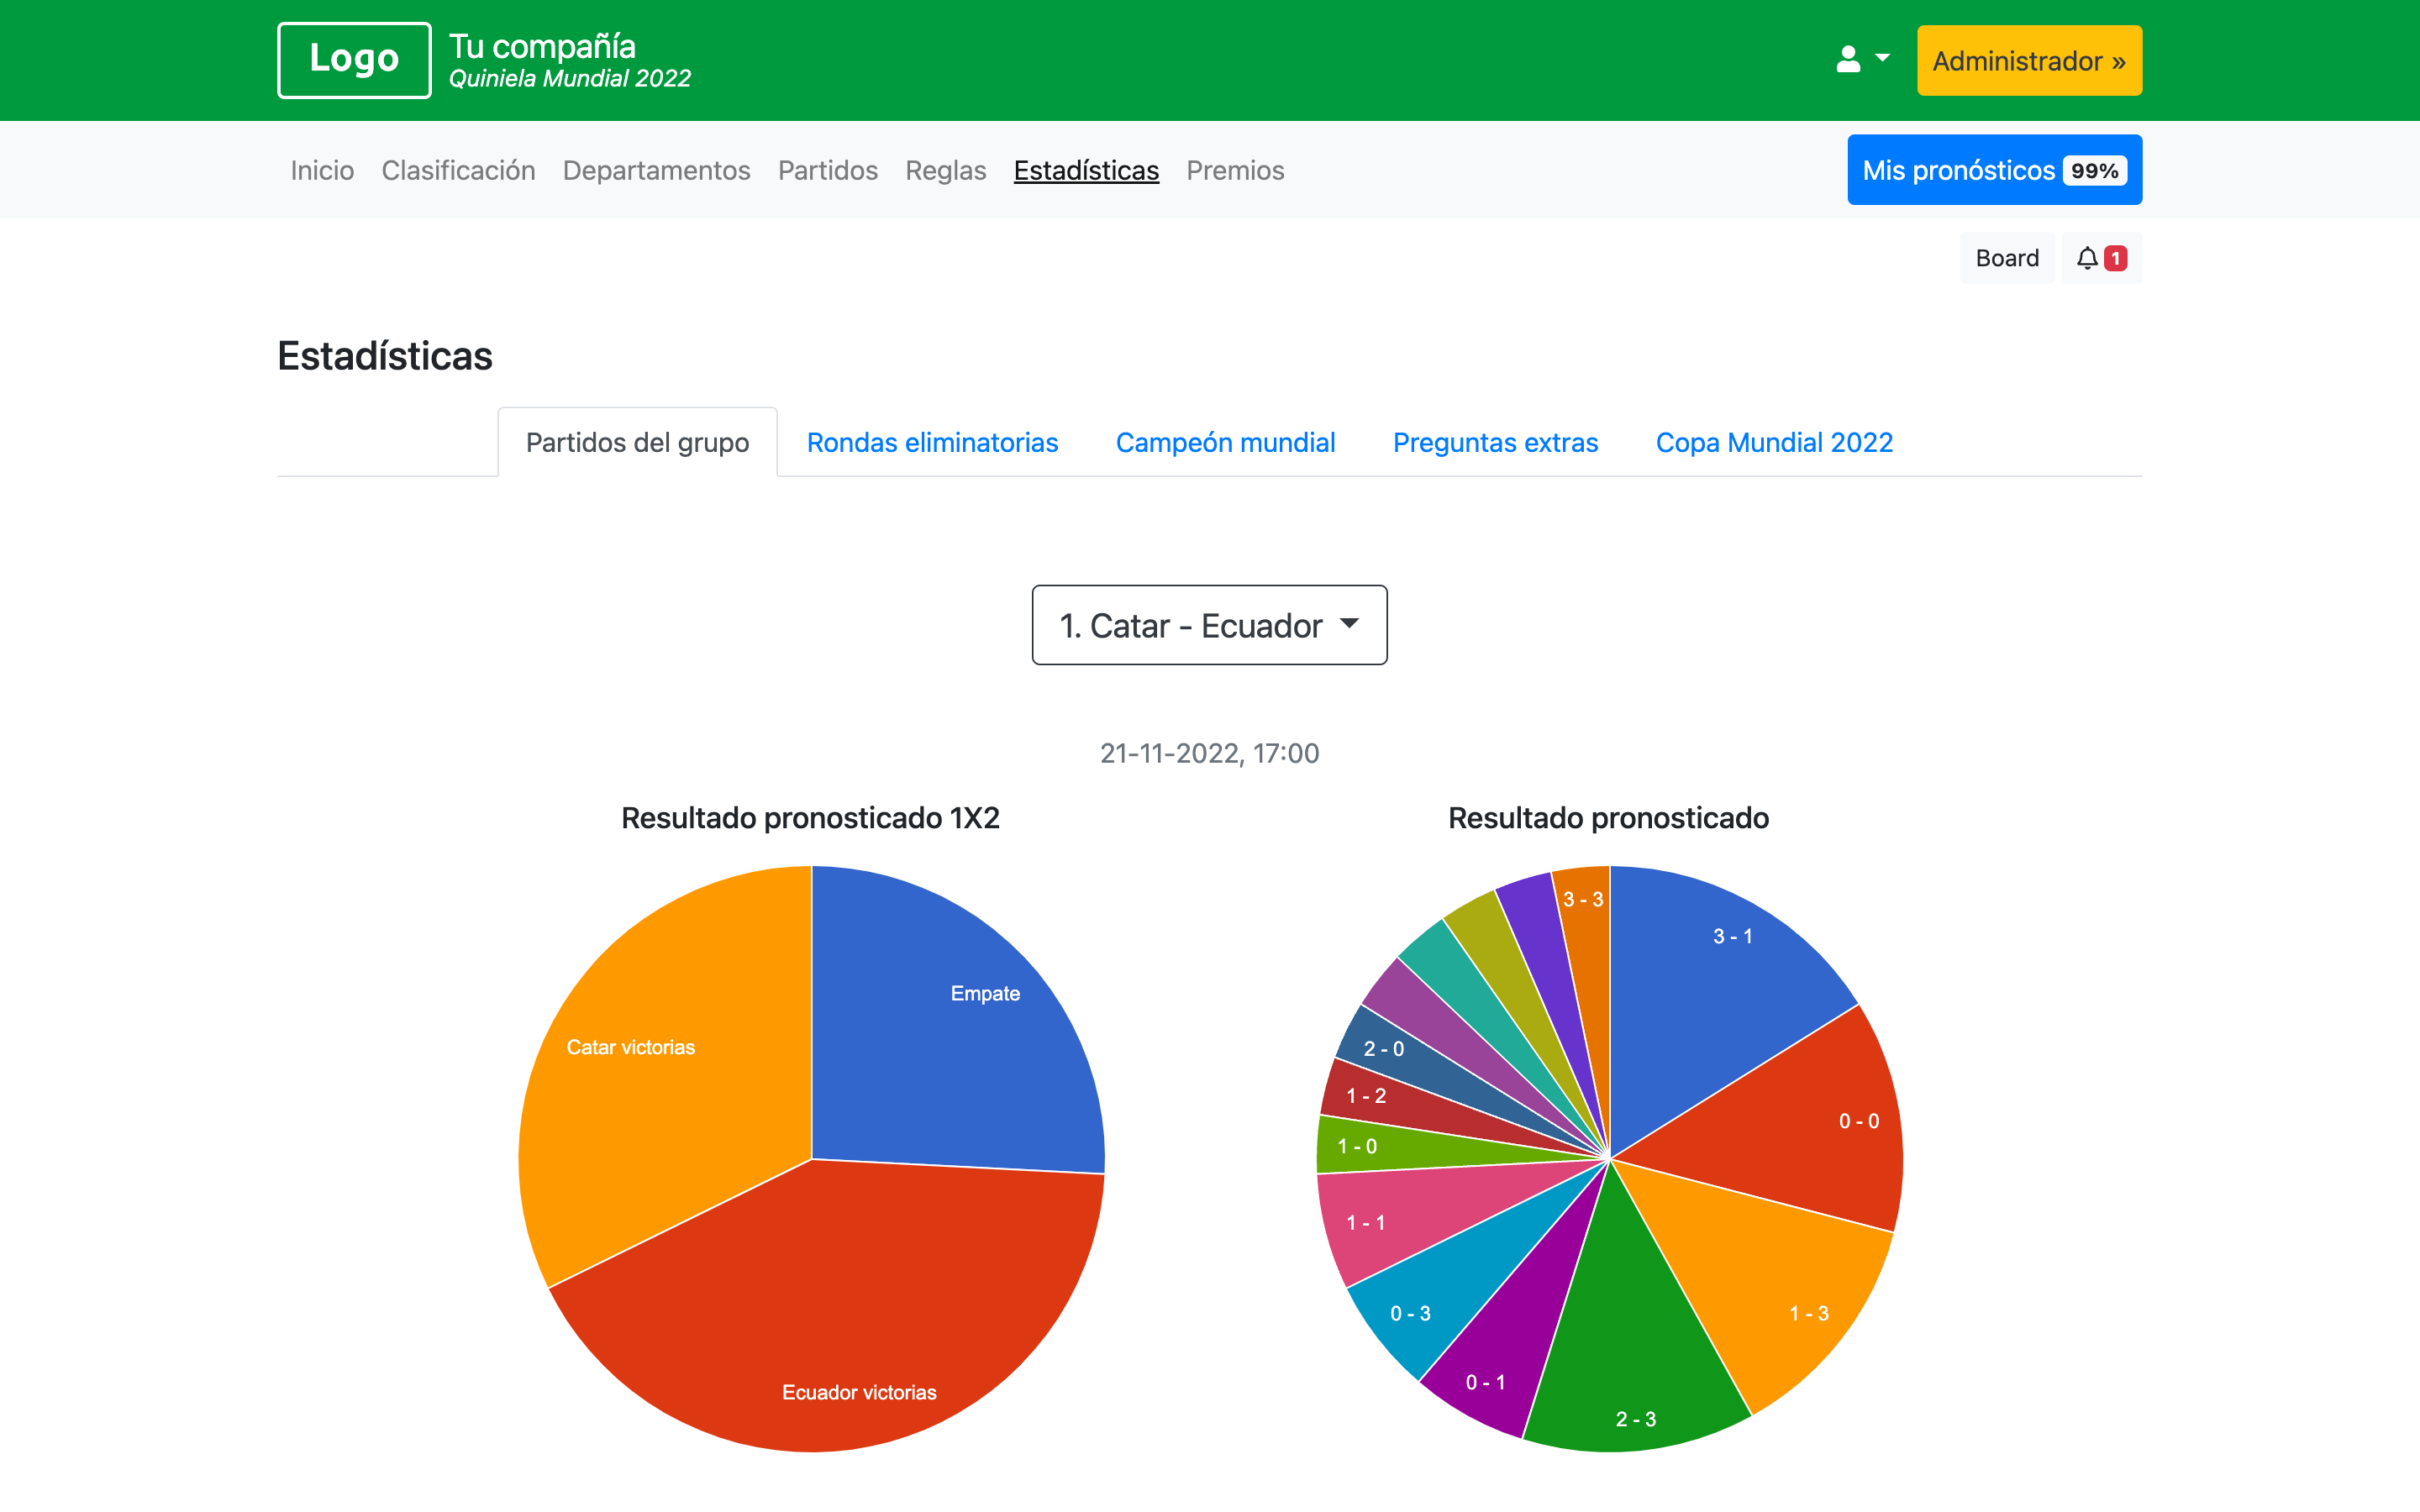The image size is (2420, 1512).
Task: Open the Departamentos menu item
Action: tap(656, 170)
